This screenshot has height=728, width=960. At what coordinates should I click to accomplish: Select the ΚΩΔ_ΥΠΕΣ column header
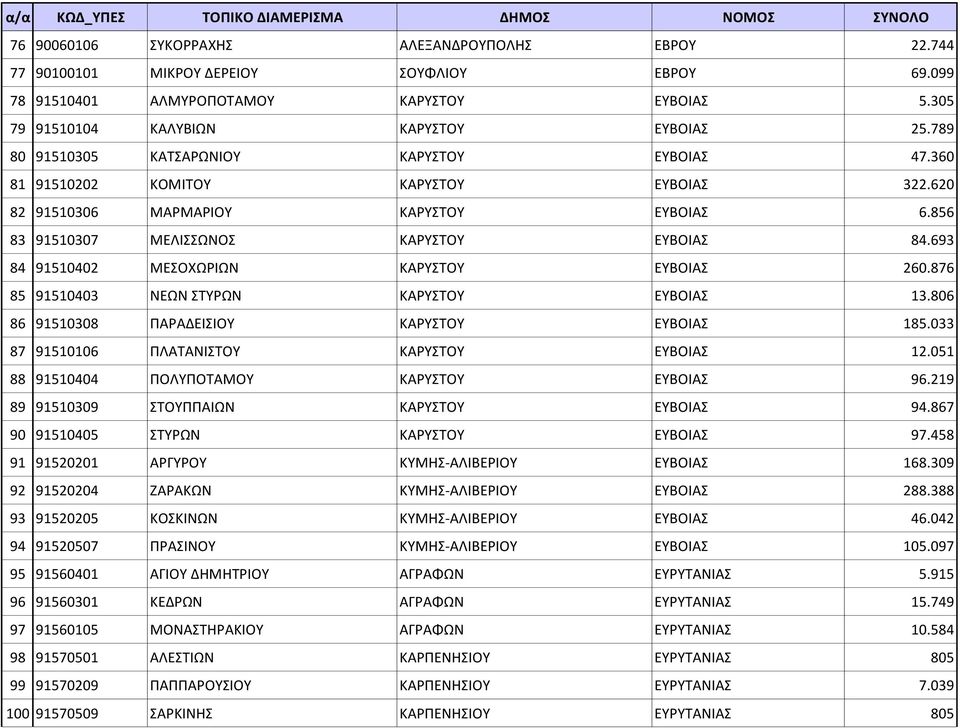click(90, 17)
